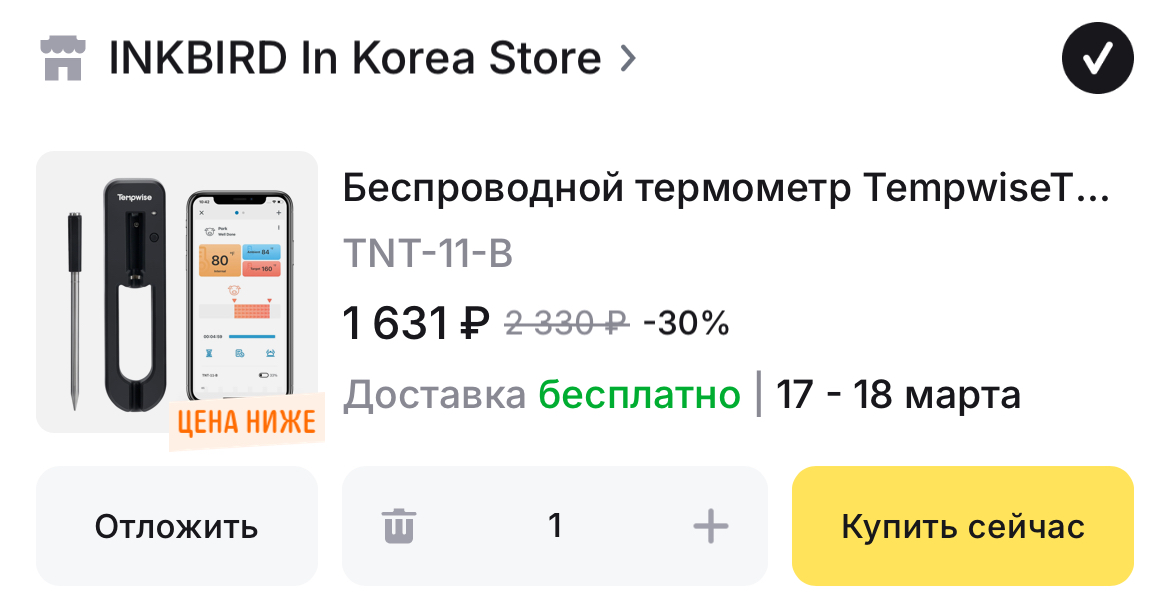Image resolution: width=1170 pixels, height=610 pixels.
Task: Increase quantity with the plus icon
Action: pos(710,525)
